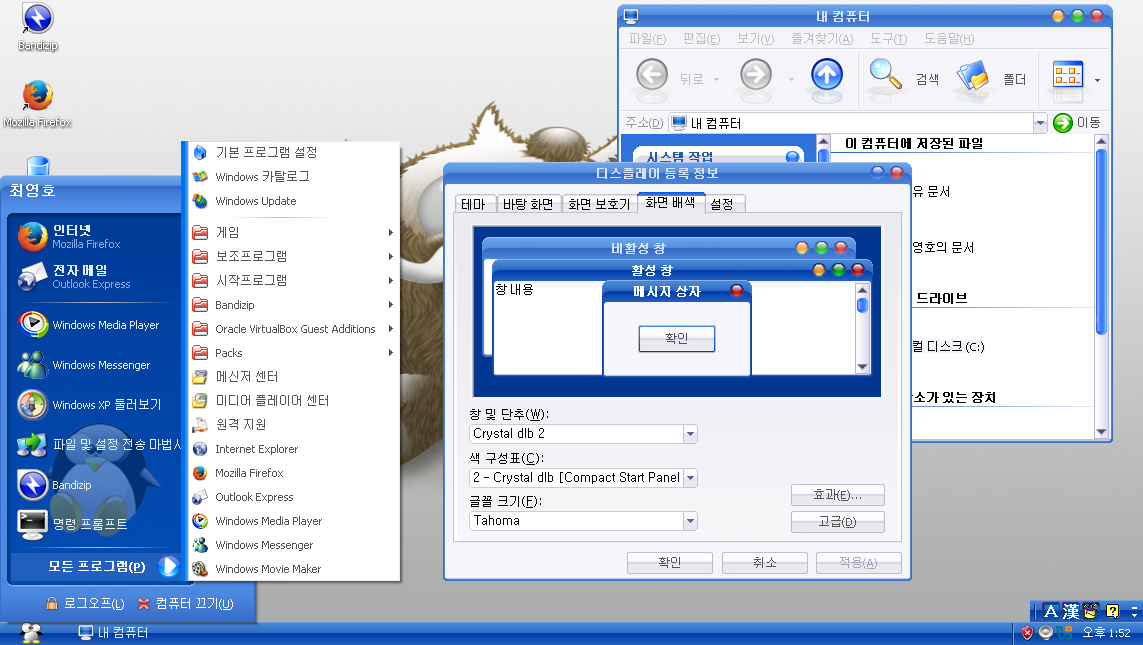This screenshot has height=645, width=1143.
Task: Click the A input mode language bar button
Action: [x=1050, y=611]
